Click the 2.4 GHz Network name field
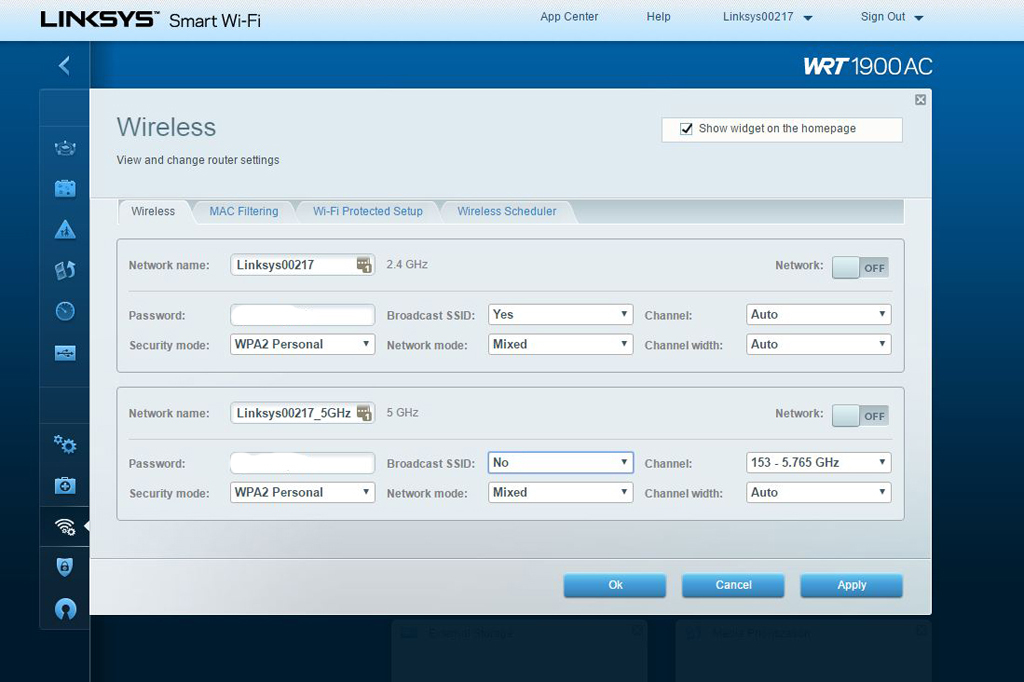 (x=302, y=265)
